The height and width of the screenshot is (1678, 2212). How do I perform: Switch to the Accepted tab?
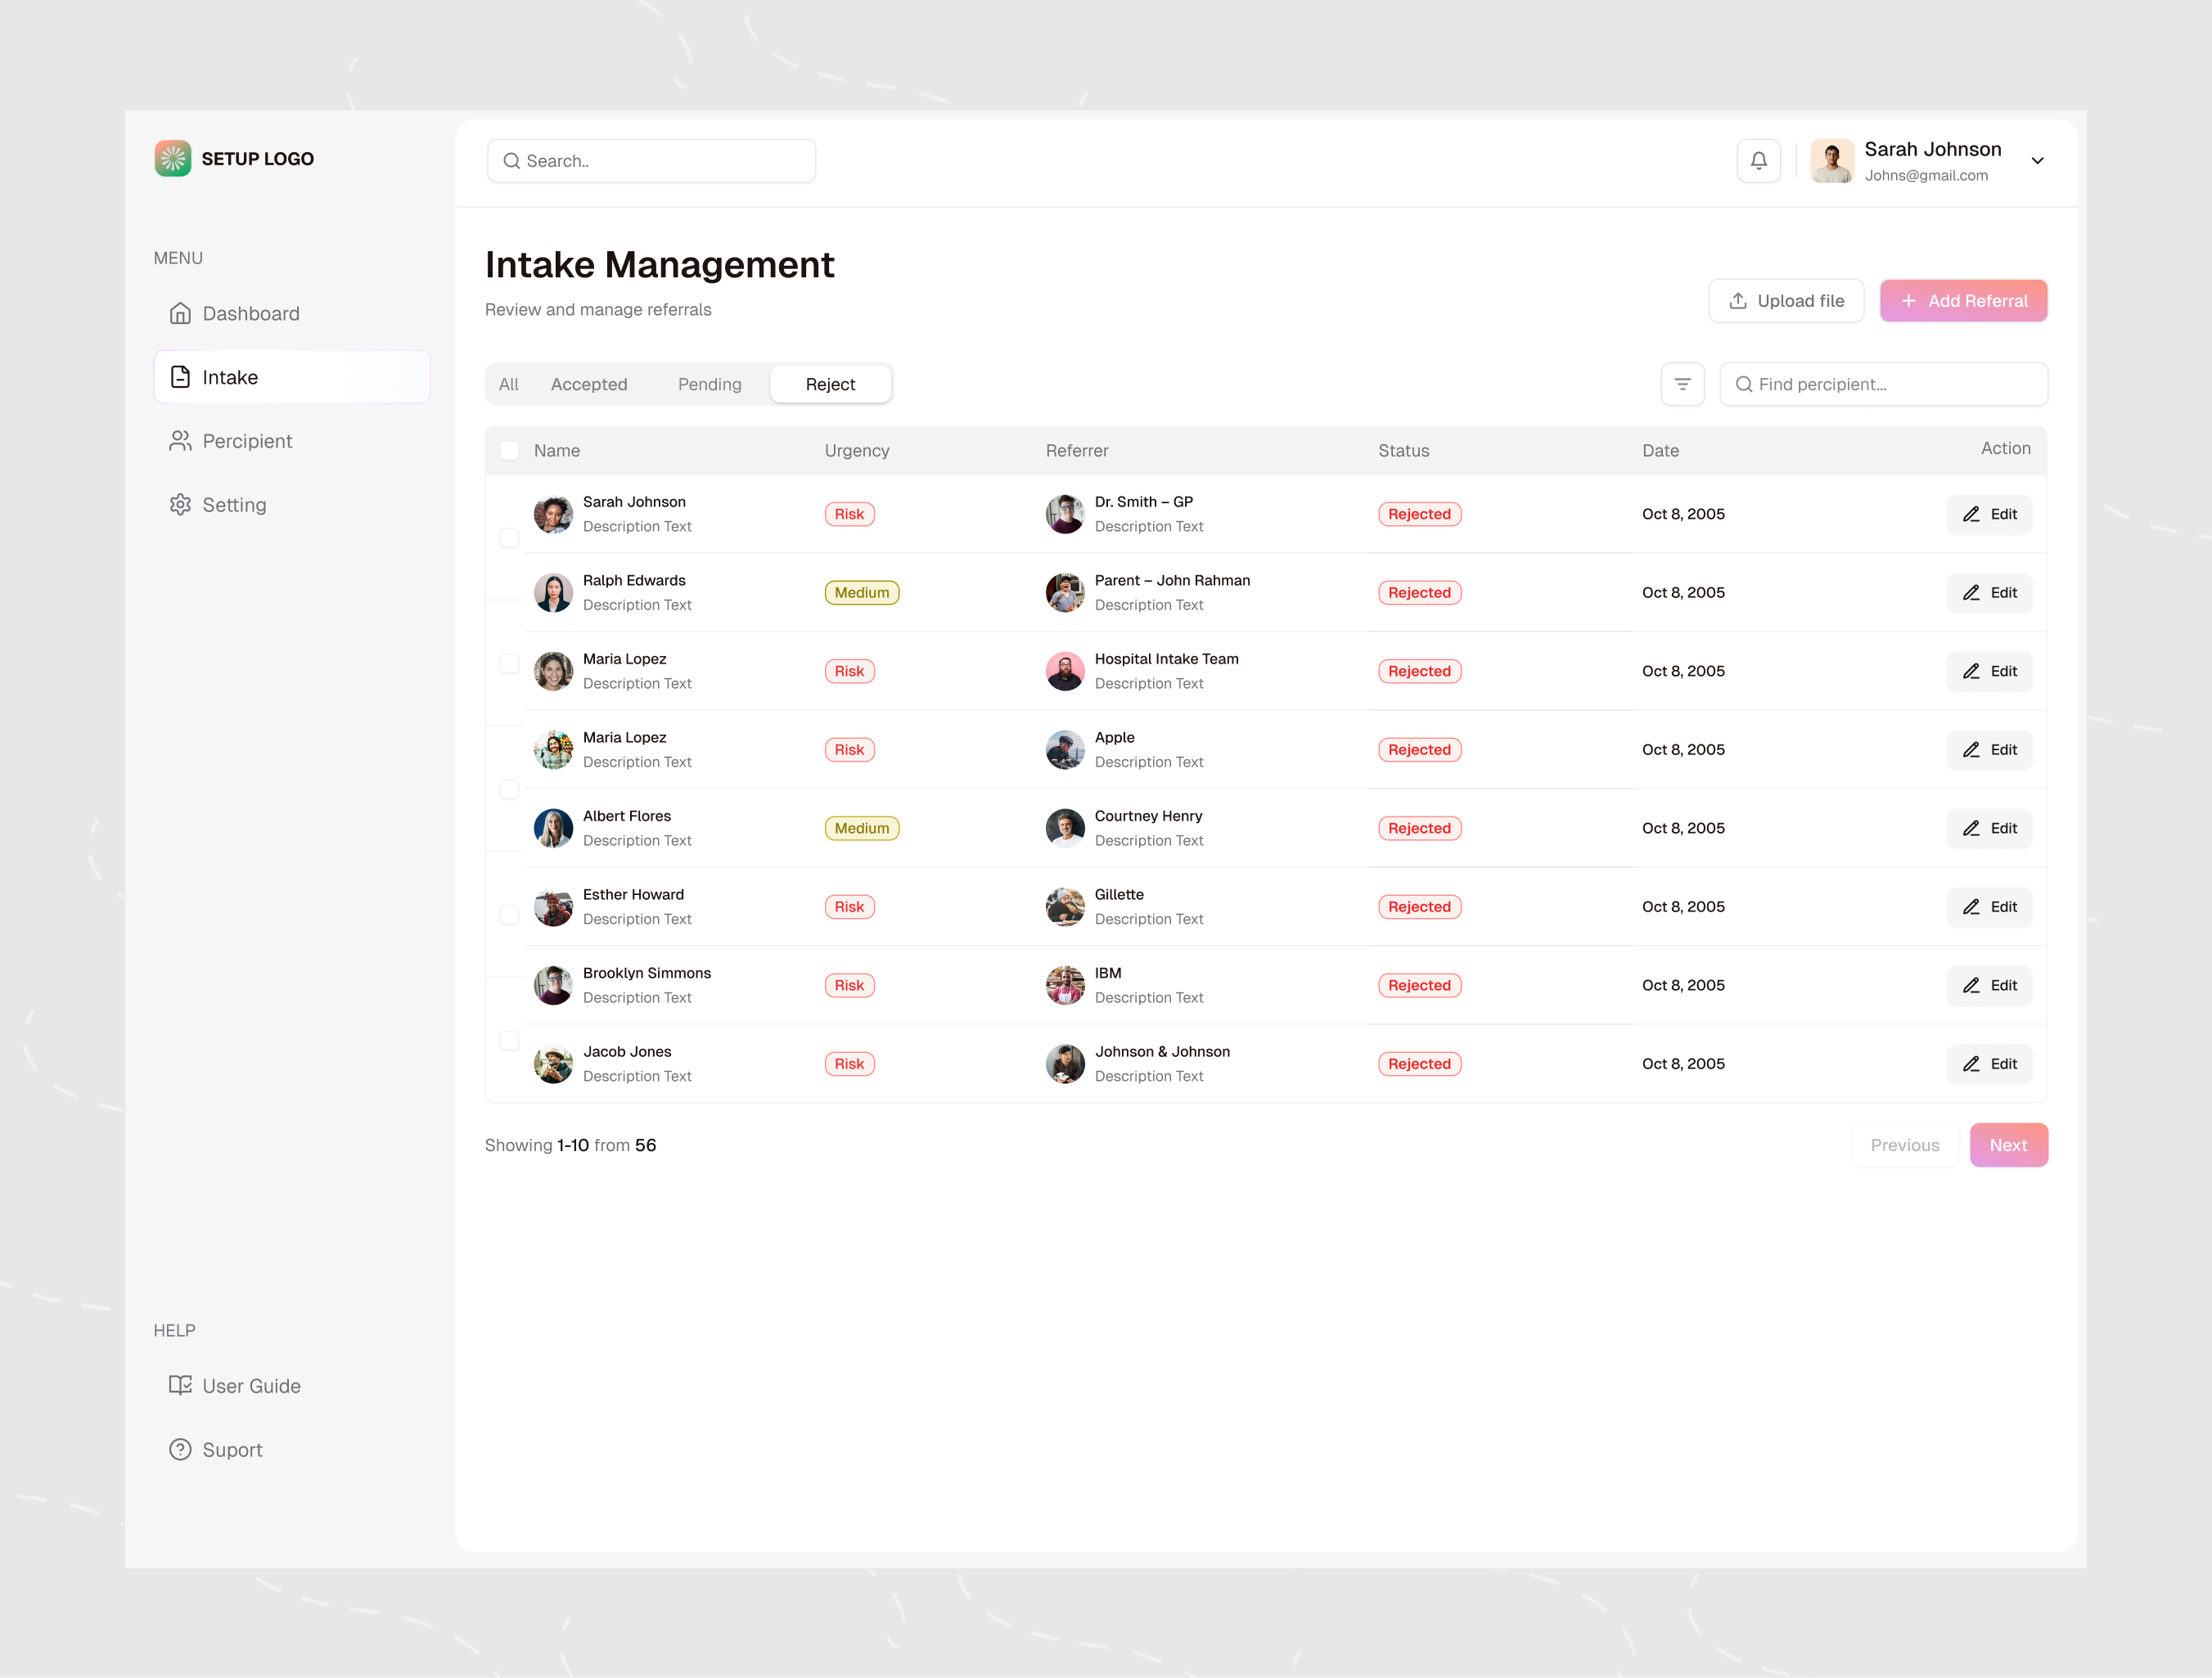pyautogui.click(x=589, y=383)
